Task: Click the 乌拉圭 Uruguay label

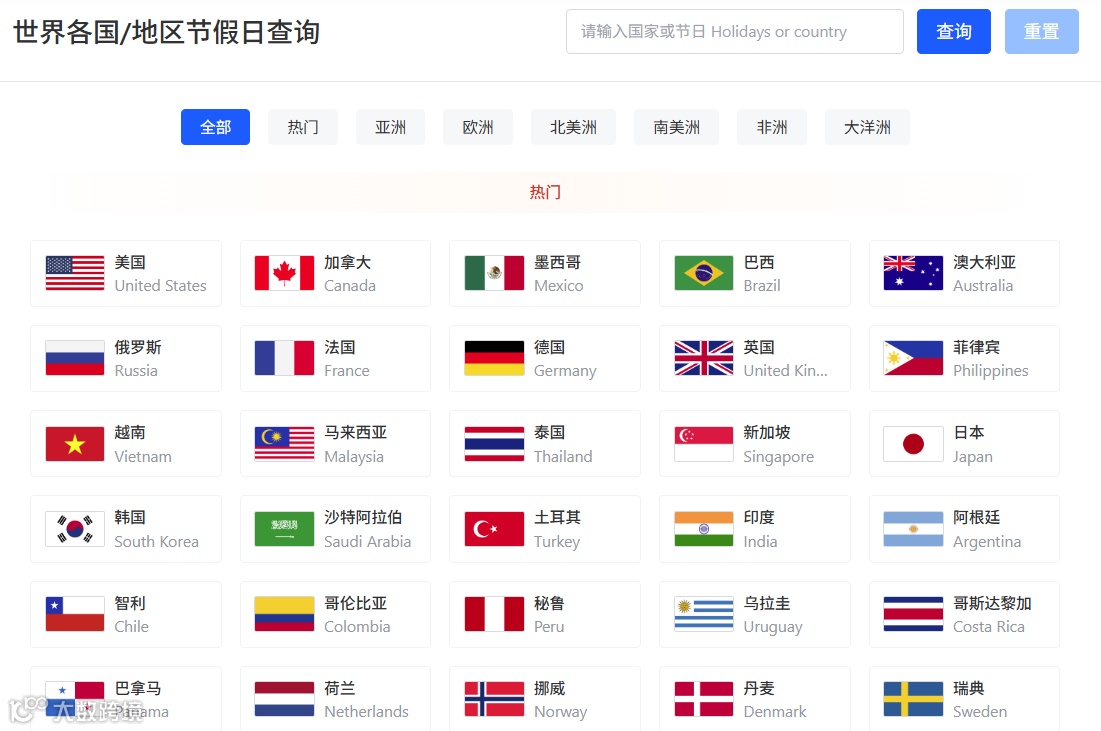Action: pyautogui.click(x=773, y=614)
